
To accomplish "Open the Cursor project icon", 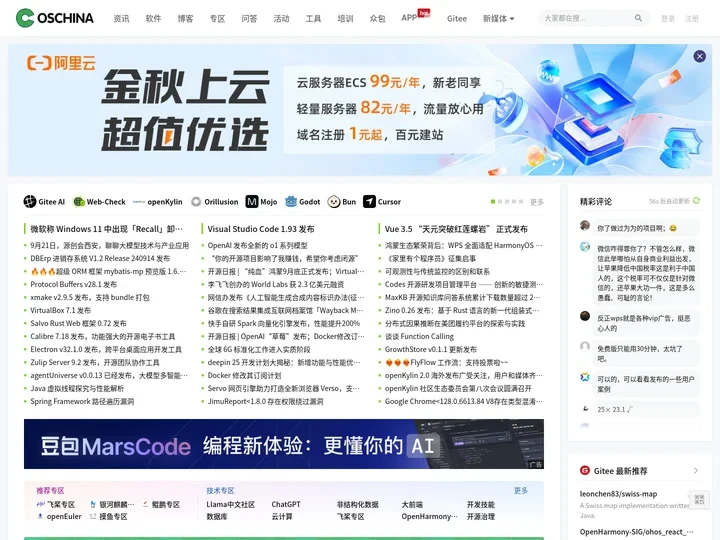I will click(369, 202).
